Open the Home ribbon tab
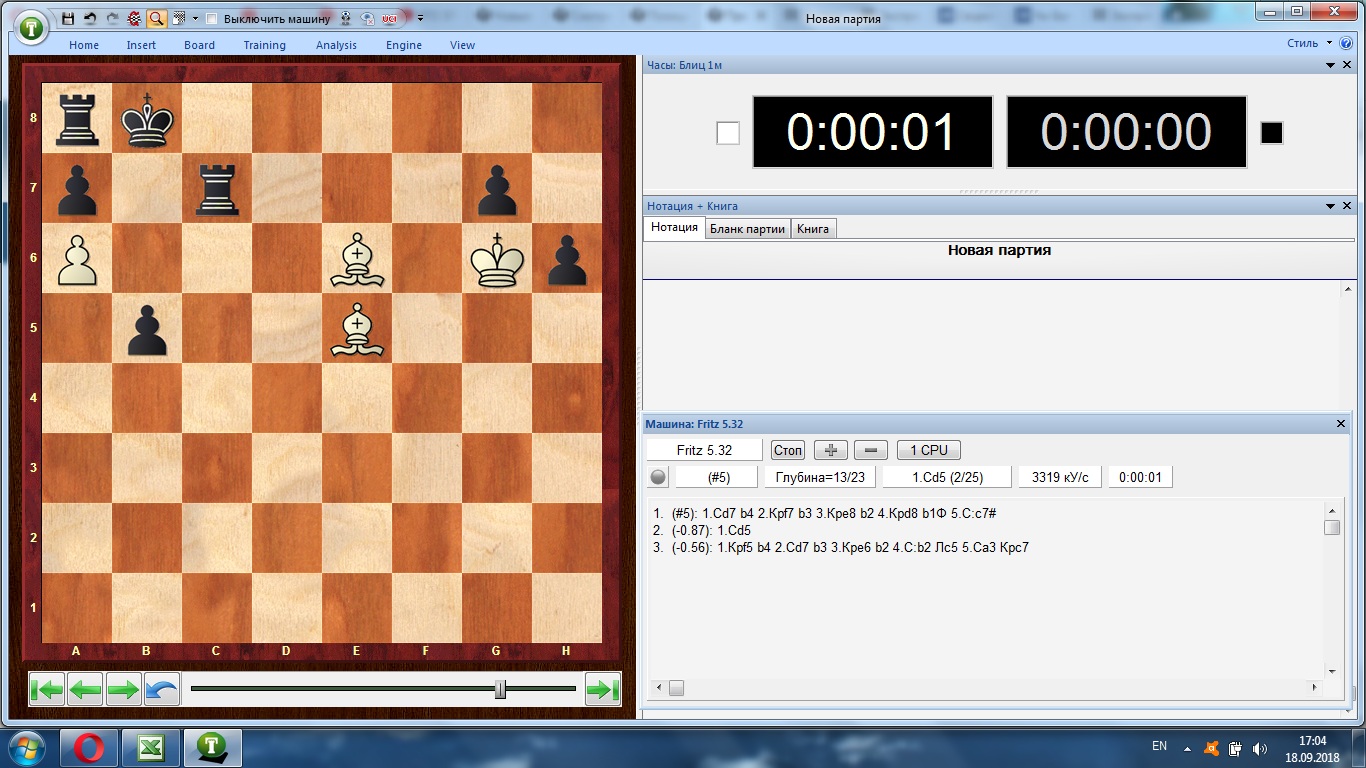Image resolution: width=1366 pixels, height=768 pixels. click(x=84, y=45)
